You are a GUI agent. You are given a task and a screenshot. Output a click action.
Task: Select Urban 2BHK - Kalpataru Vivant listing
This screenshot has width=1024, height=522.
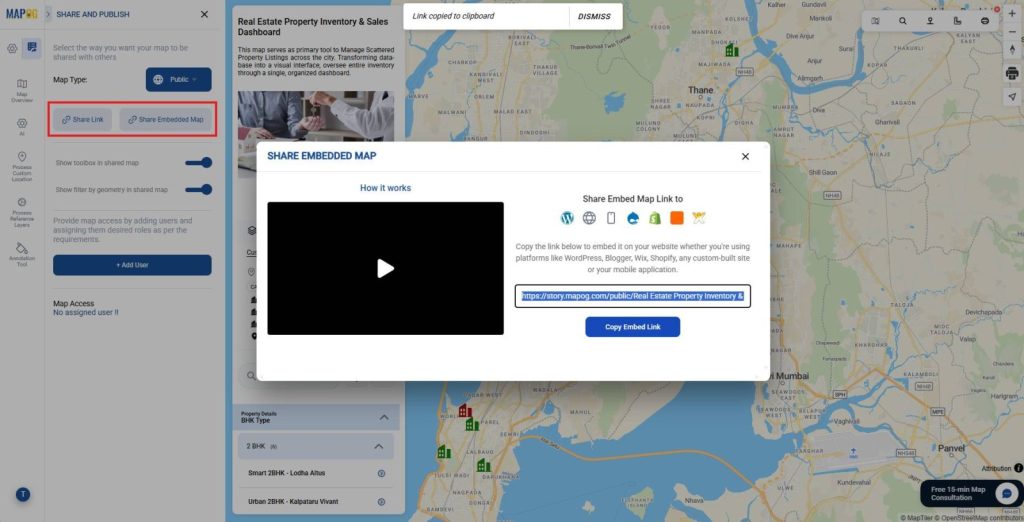pos(293,502)
